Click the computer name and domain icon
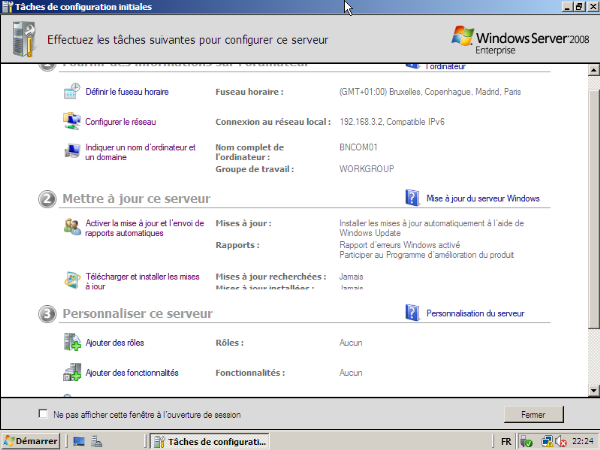This screenshot has height=450, width=600. pos(72,151)
